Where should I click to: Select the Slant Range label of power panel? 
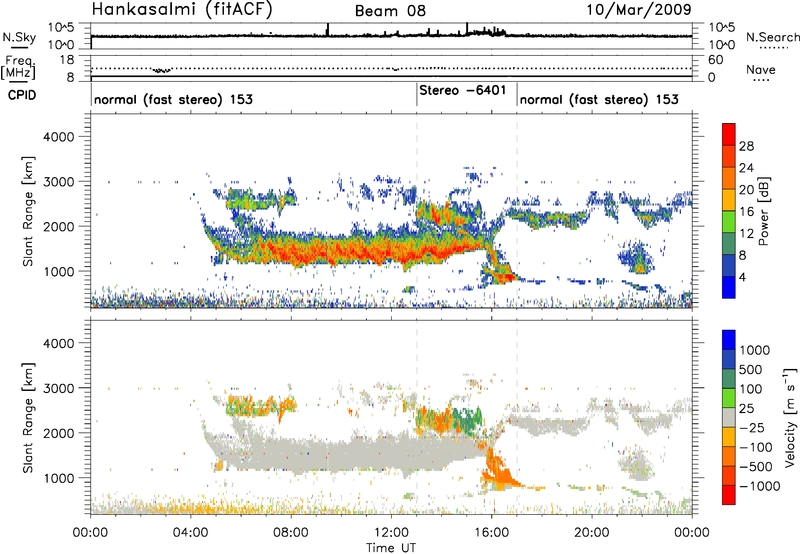28,211
